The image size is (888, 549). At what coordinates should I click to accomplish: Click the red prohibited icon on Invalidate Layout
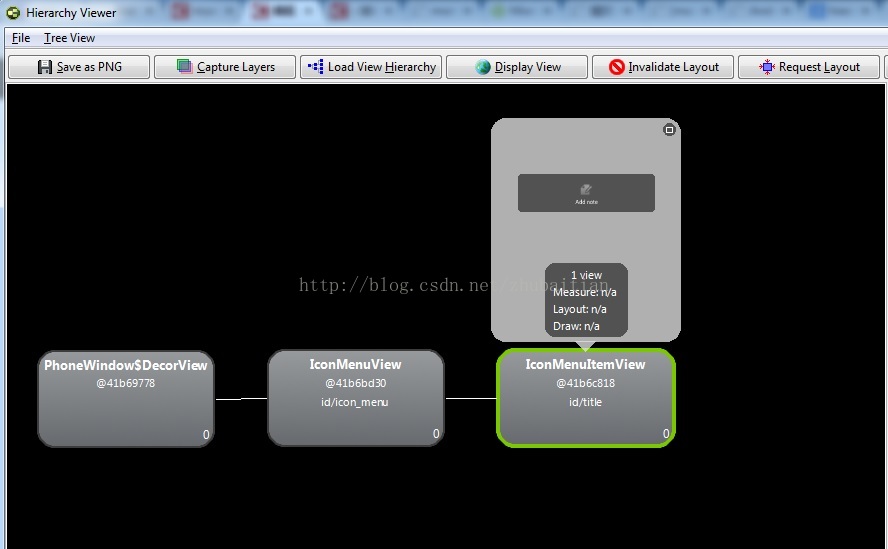[617, 67]
